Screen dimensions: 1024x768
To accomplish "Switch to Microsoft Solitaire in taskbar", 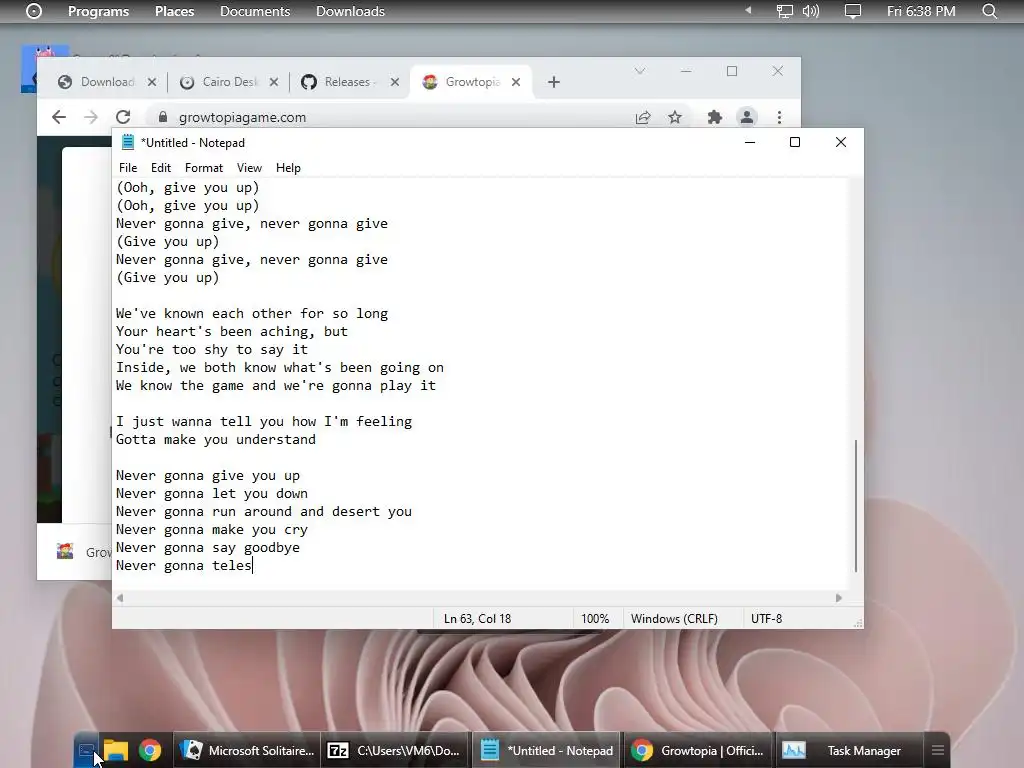I will point(248,751).
